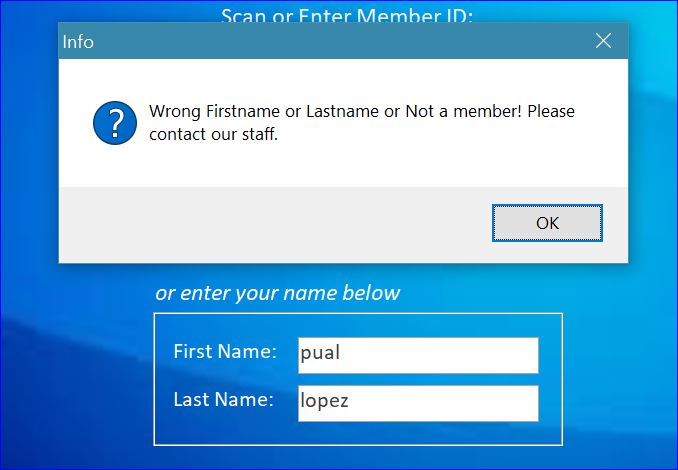Click the typed text "pual"
The width and height of the screenshot is (678, 470).
pos(320,352)
